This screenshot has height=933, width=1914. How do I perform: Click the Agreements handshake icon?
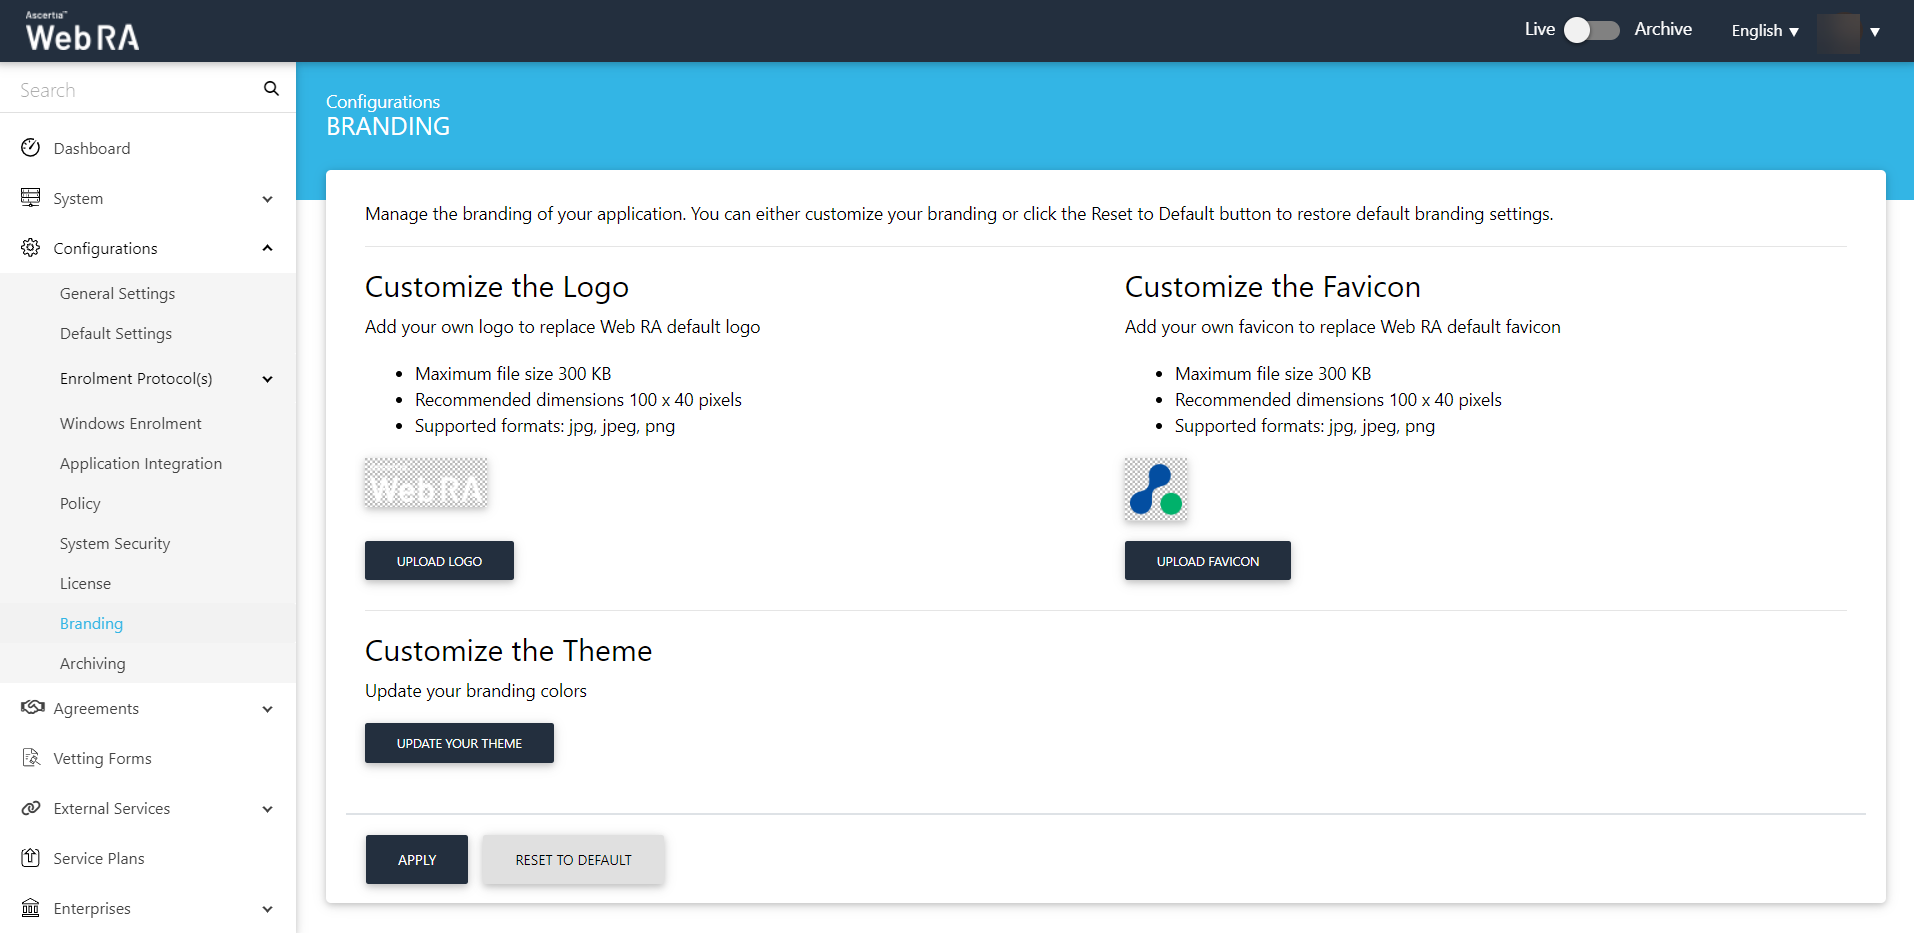click(x=33, y=707)
